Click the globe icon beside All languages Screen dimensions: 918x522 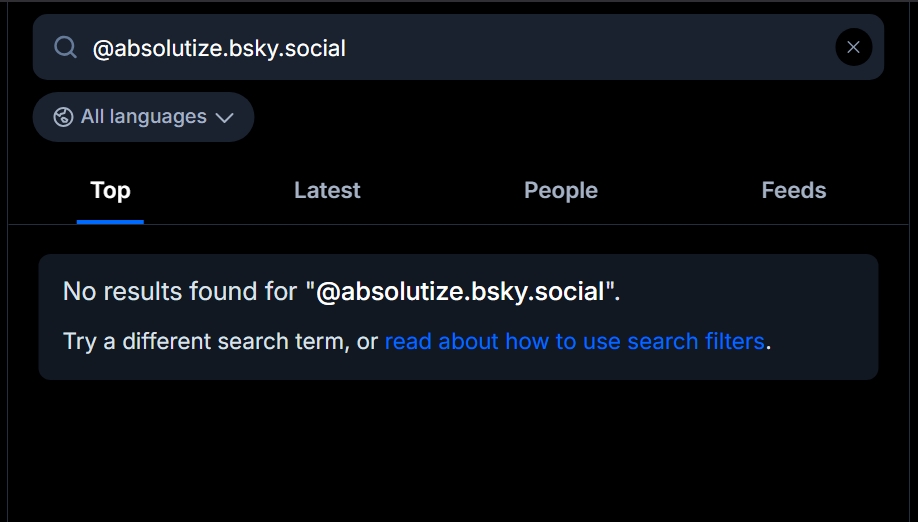coord(63,117)
